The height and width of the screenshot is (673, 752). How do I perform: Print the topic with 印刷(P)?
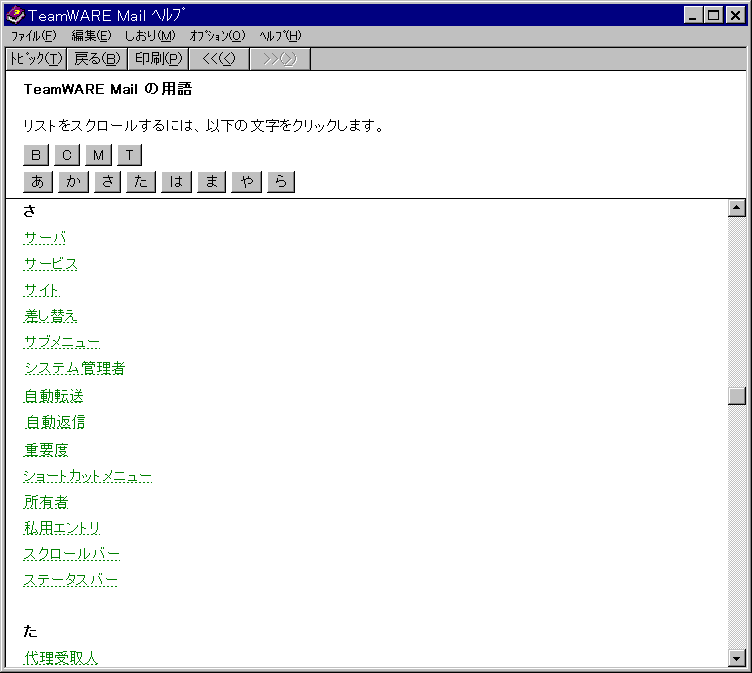click(x=158, y=59)
